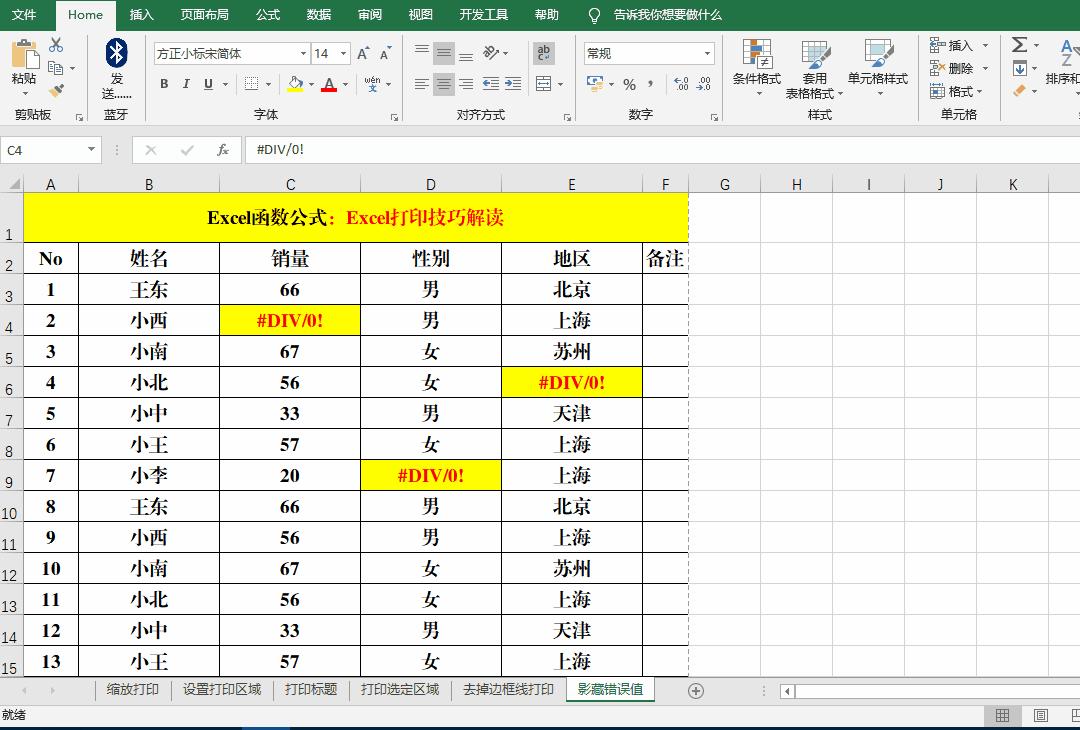The height and width of the screenshot is (730, 1080).
Task: Switch to the 插入 ribbon tab
Action: tap(139, 15)
